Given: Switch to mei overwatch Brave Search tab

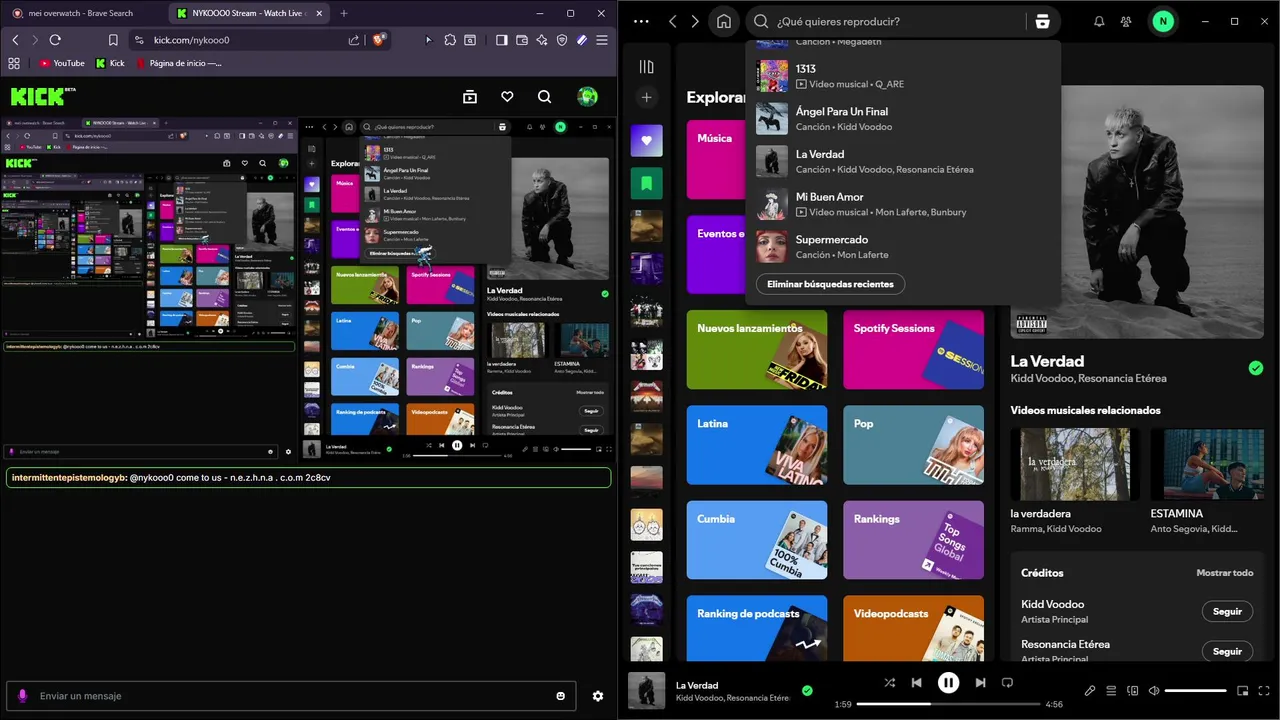Looking at the screenshot, I should [x=83, y=13].
